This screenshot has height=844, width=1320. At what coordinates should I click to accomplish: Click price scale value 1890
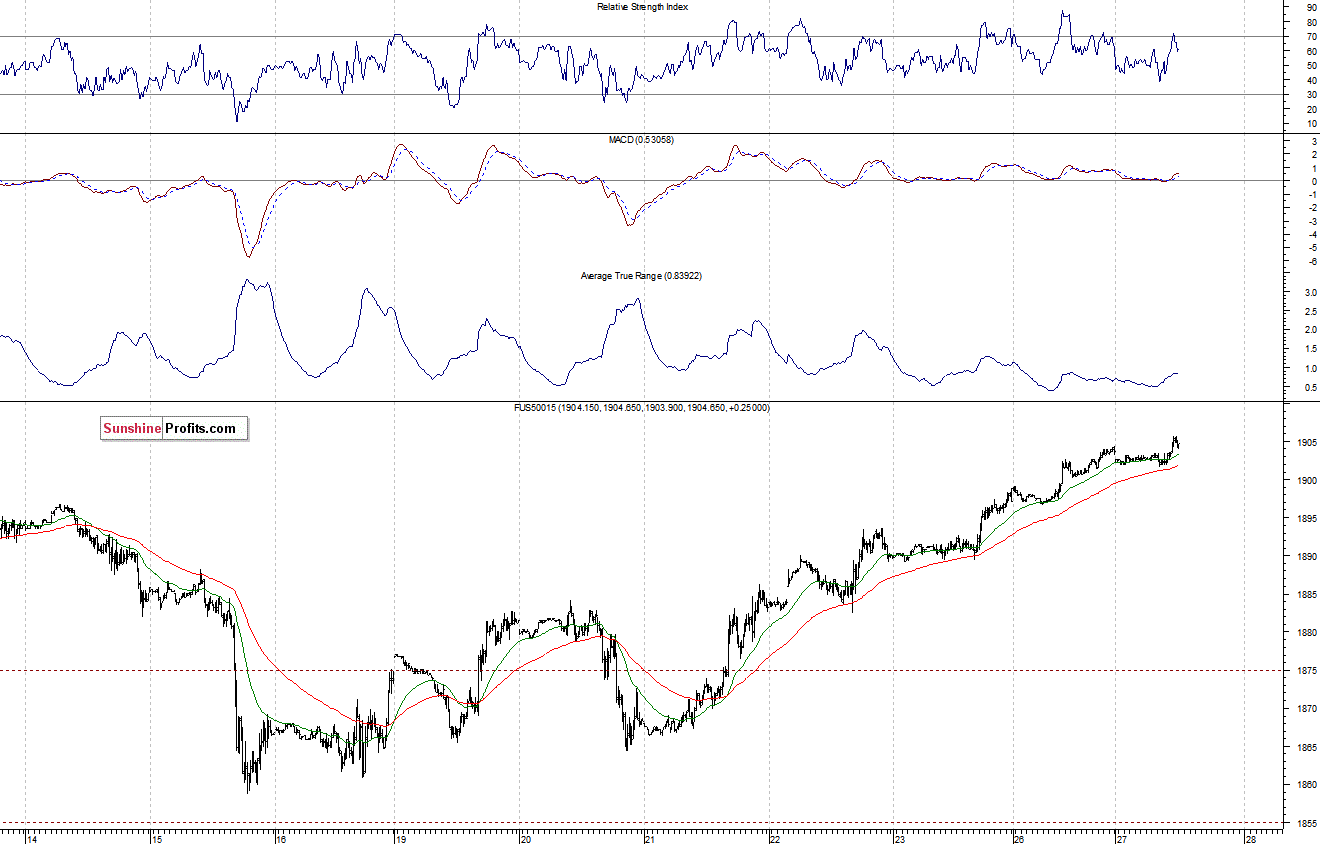click(1306, 556)
